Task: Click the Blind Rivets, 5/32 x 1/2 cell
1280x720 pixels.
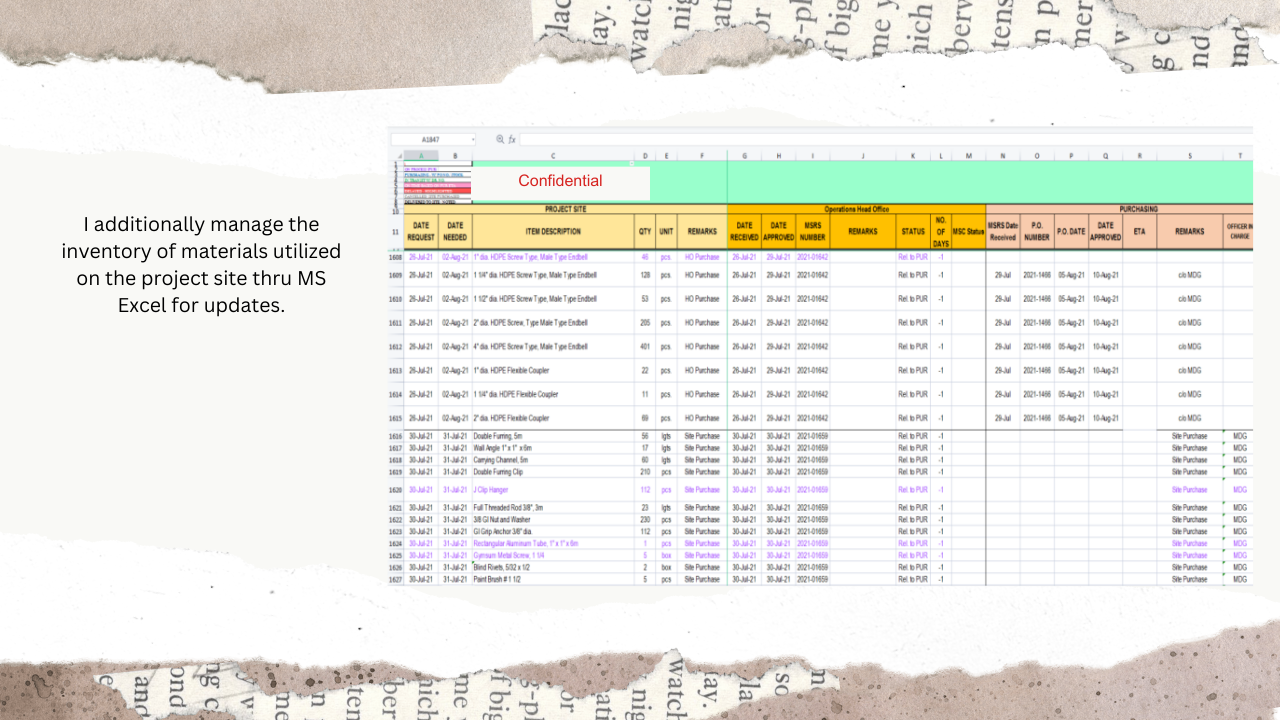Action: tap(553, 567)
